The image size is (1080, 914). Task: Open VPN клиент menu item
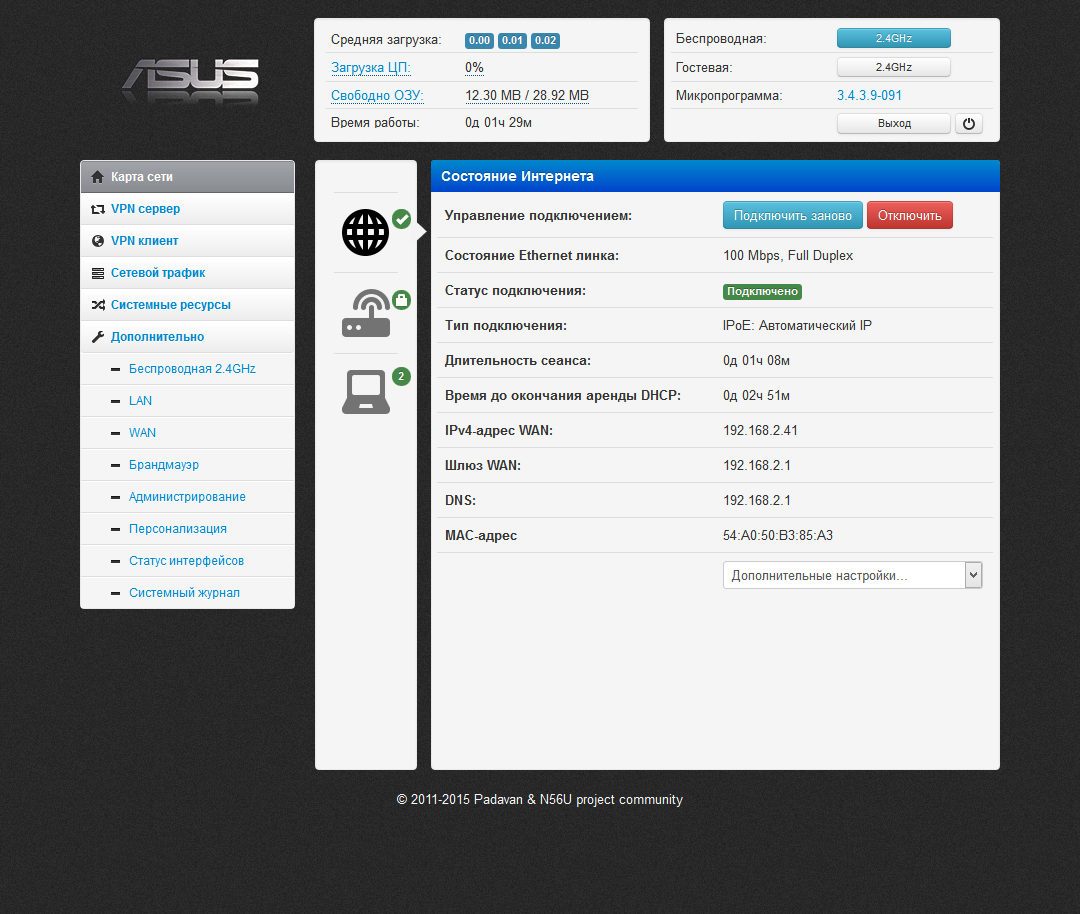[187, 241]
